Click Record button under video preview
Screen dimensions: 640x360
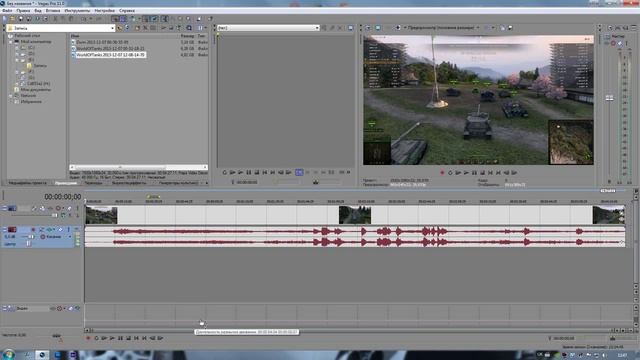(x=442, y=173)
